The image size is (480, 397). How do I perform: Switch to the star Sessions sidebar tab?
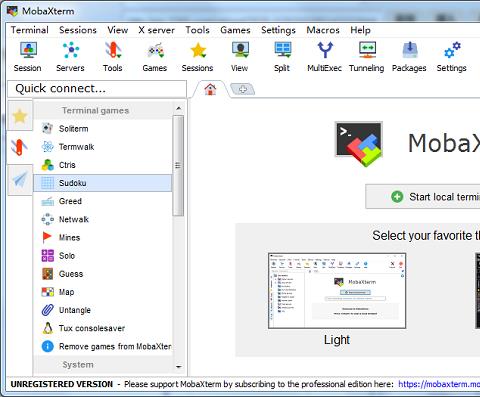[x=20, y=116]
